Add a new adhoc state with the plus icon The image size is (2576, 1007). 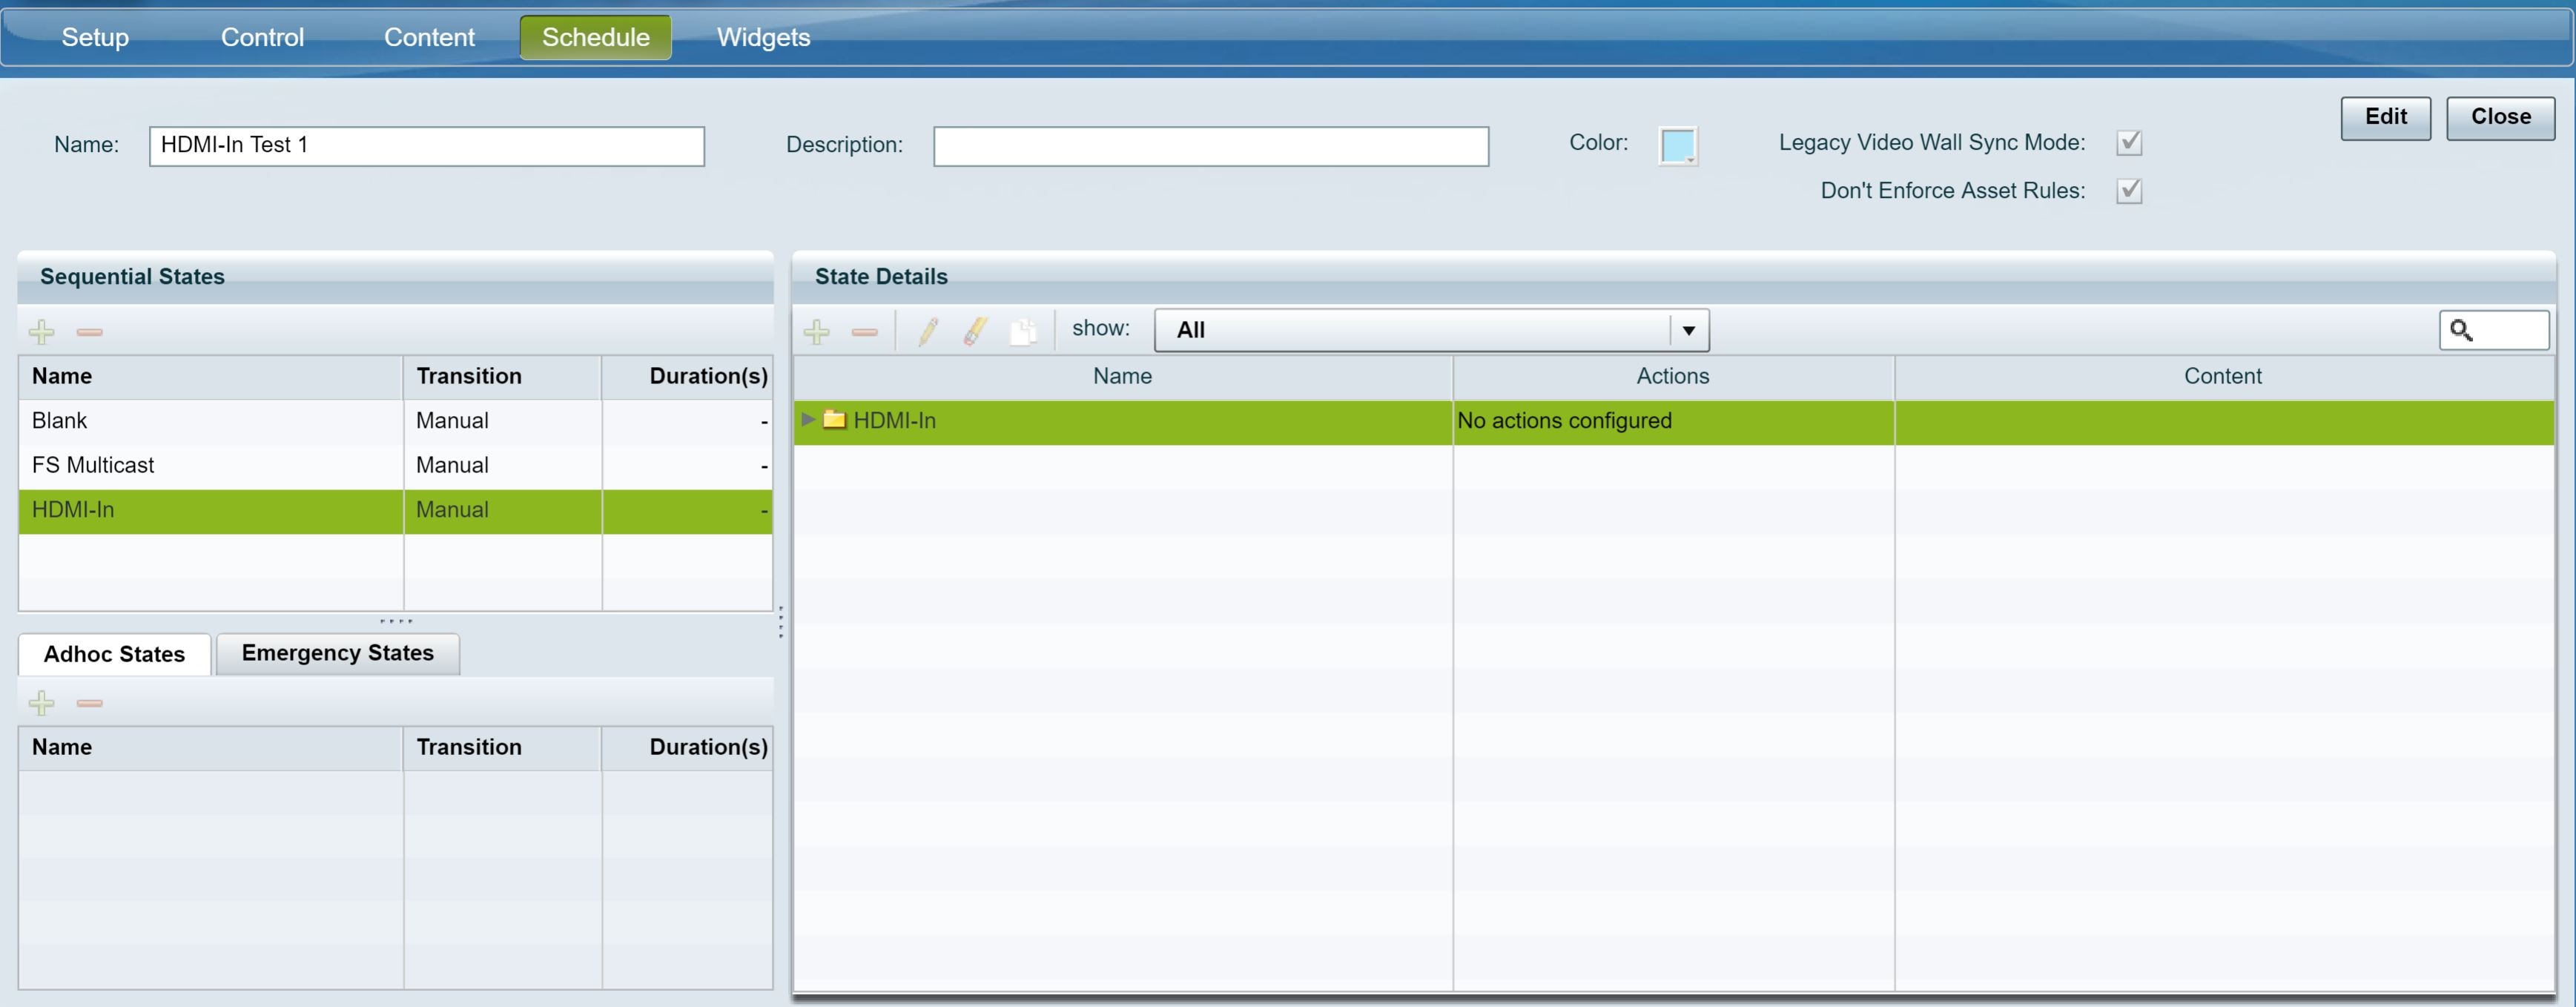pyautogui.click(x=42, y=702)
